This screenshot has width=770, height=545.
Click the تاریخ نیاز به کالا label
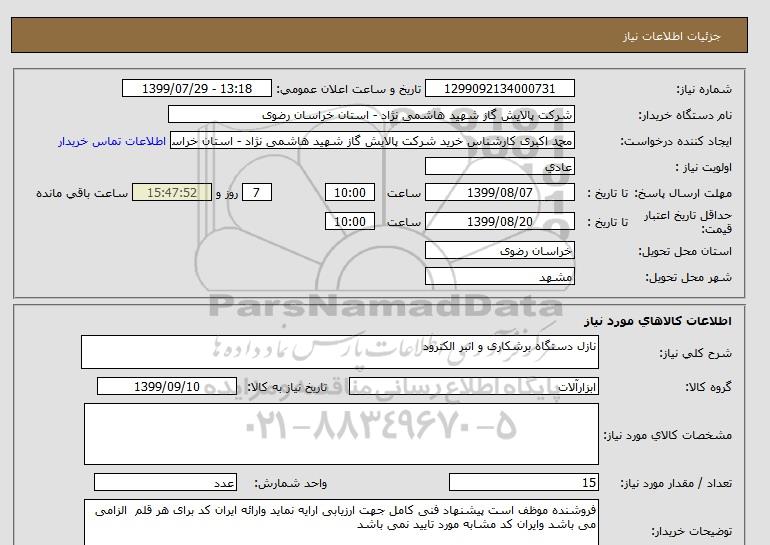(x=286, y=387)
